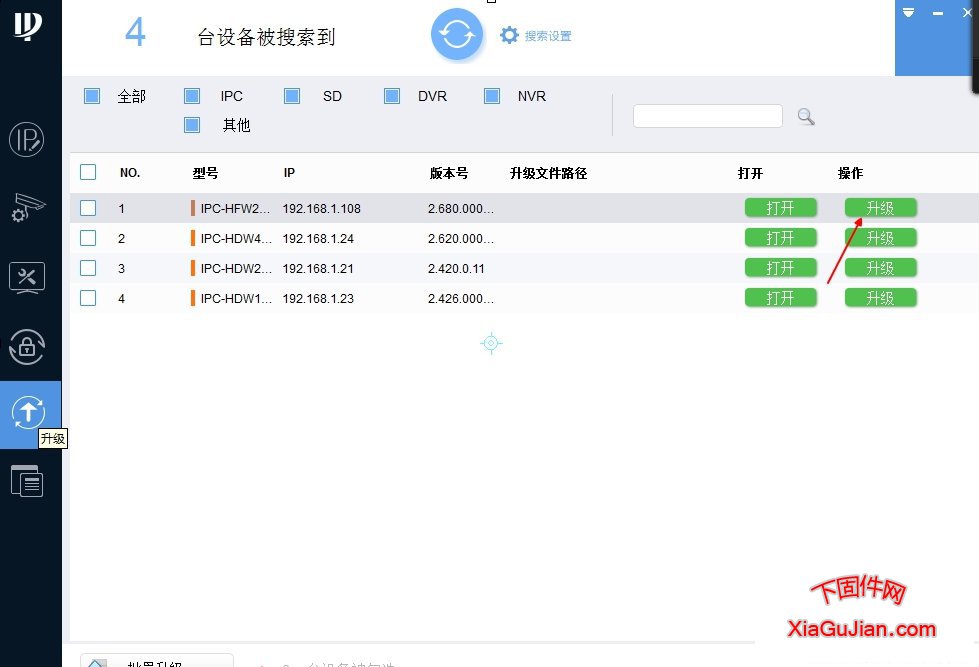Click the 版本号 column header
The image size is (979, 667).
point(448,172)
